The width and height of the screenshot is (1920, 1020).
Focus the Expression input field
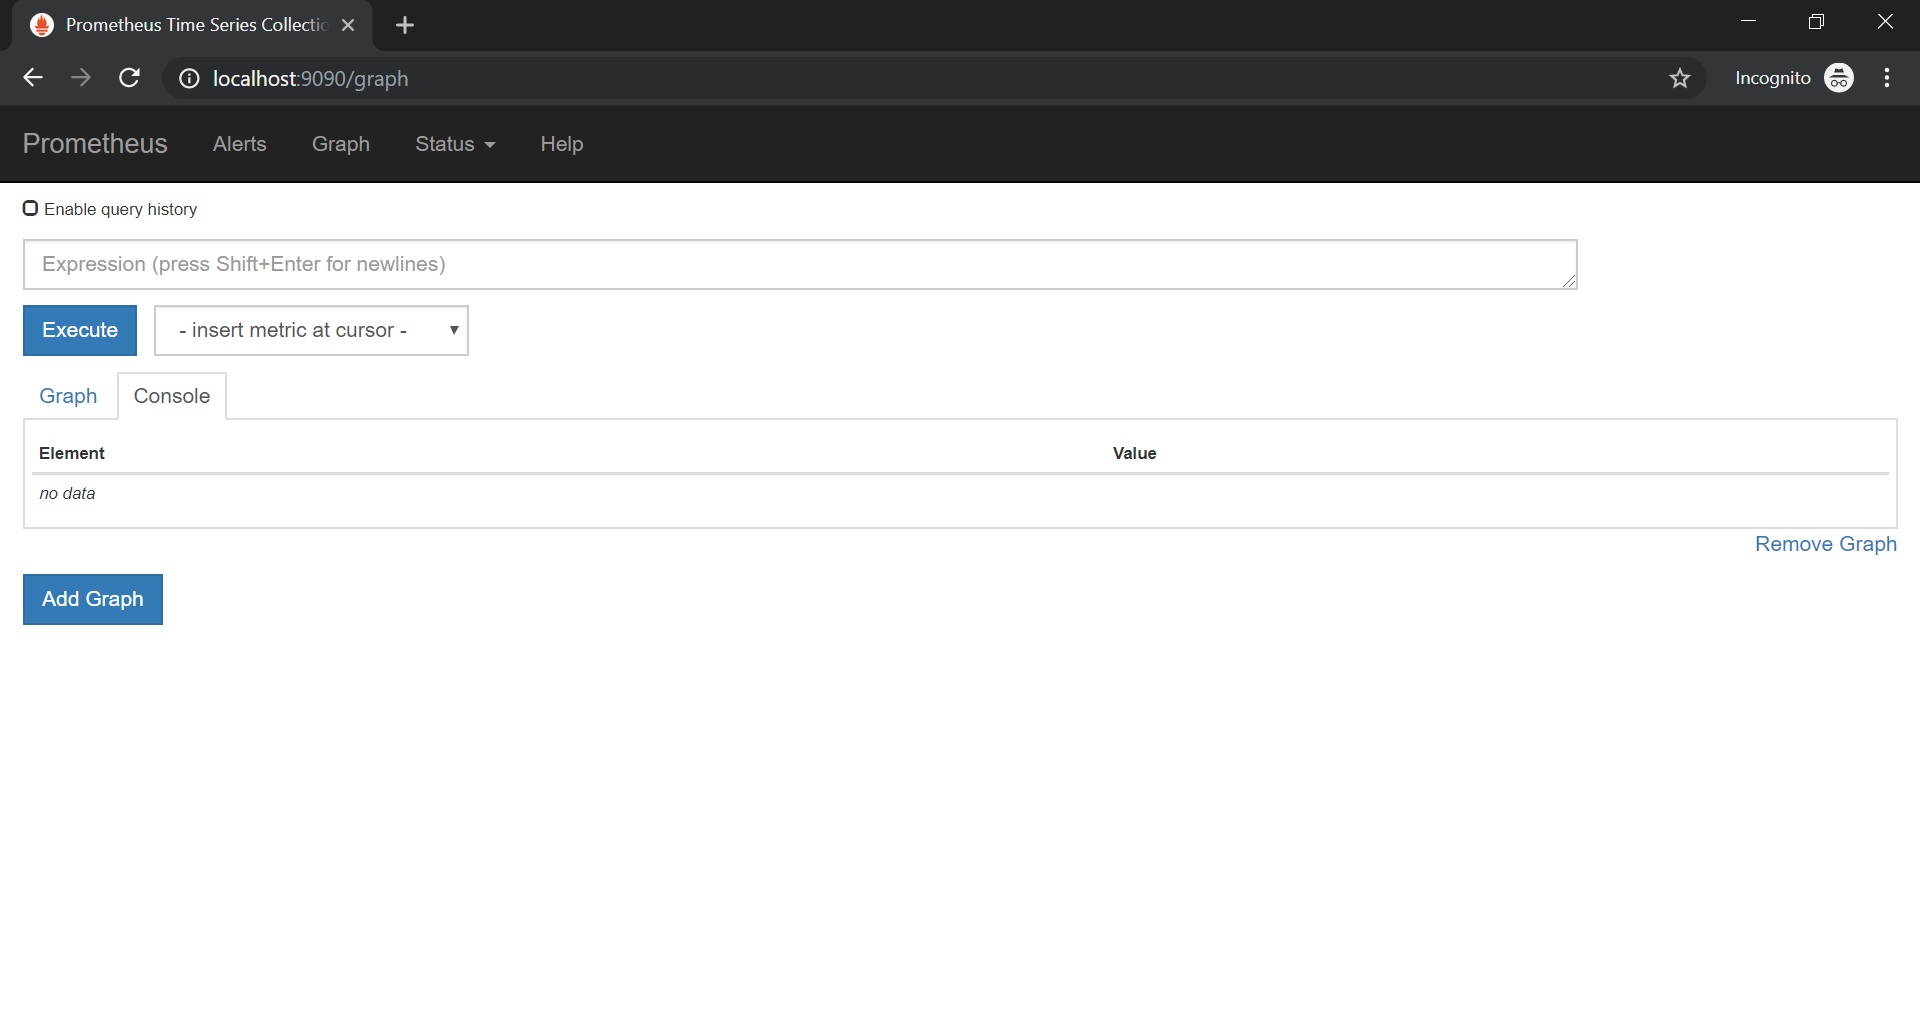click(799, 264)
